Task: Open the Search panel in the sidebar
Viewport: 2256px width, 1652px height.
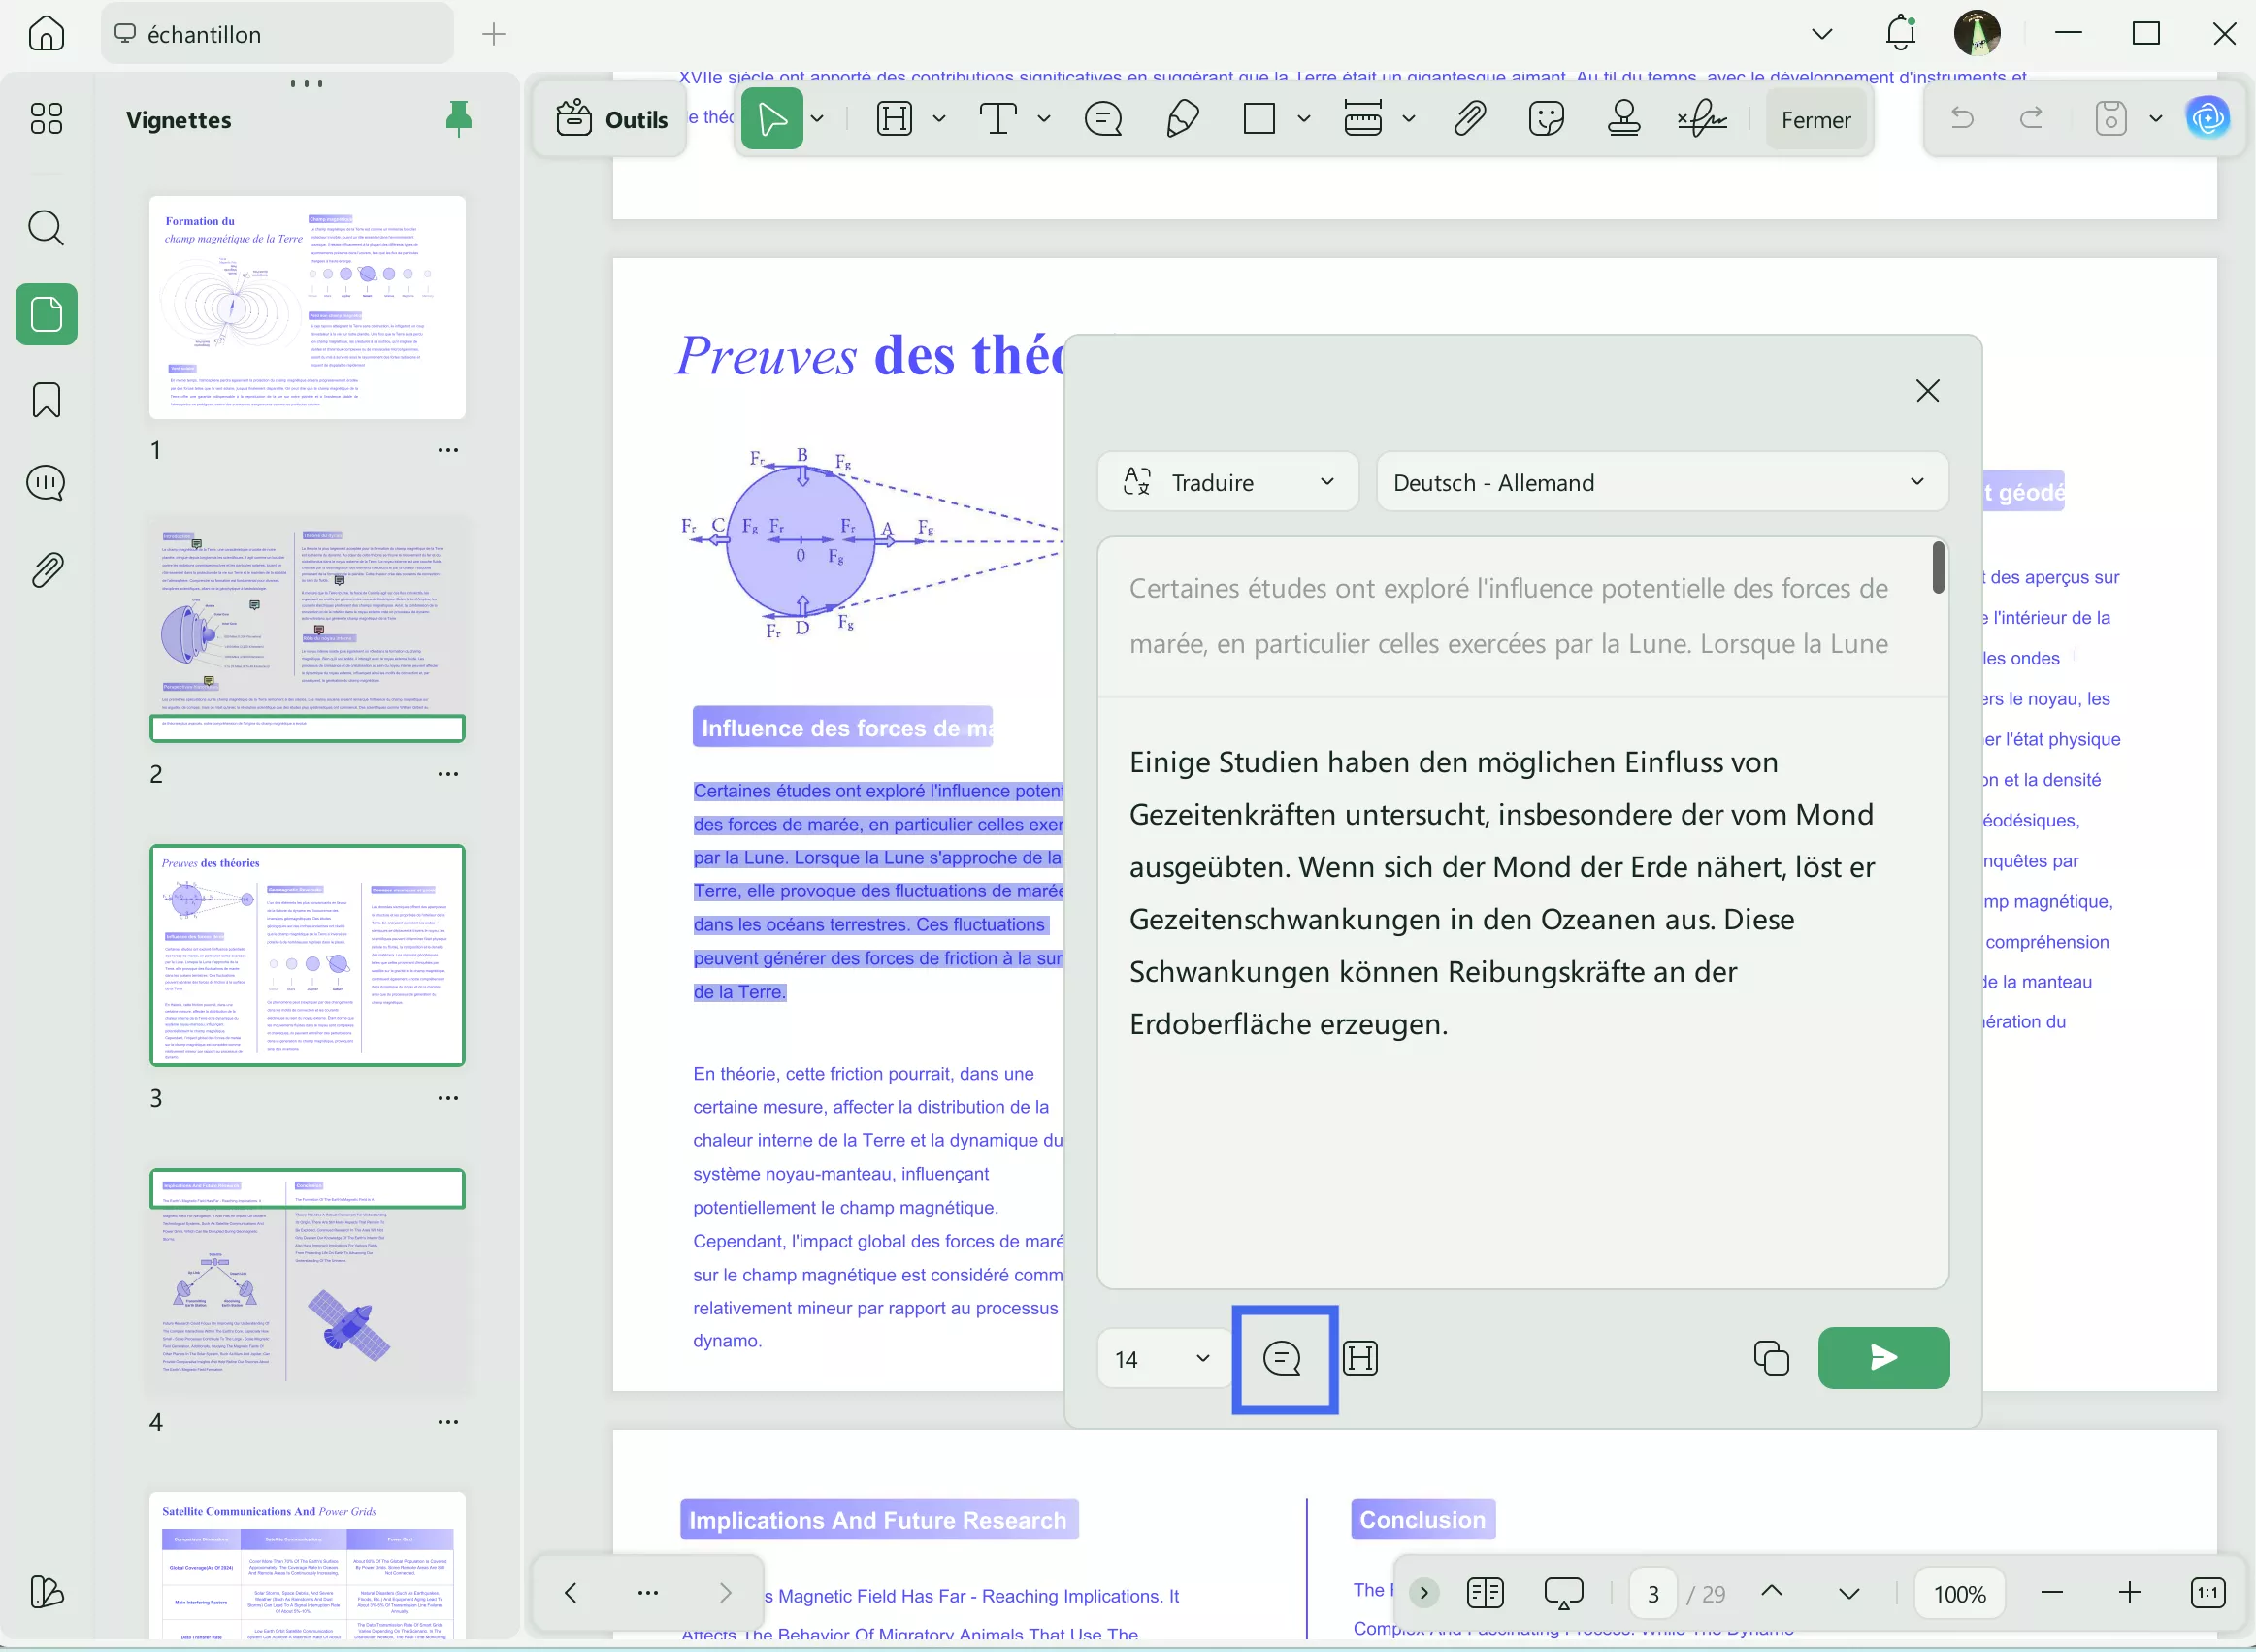Action: 46,228
